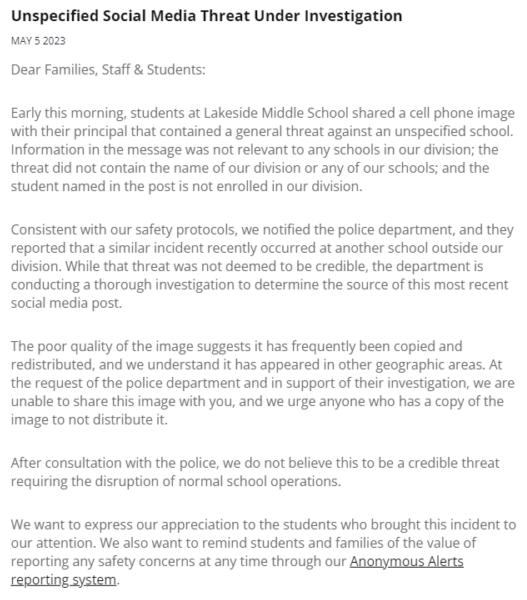The height and width of the screenshot is (600, 527).
Task: Click the word redistributed
Action: [52, 365]
